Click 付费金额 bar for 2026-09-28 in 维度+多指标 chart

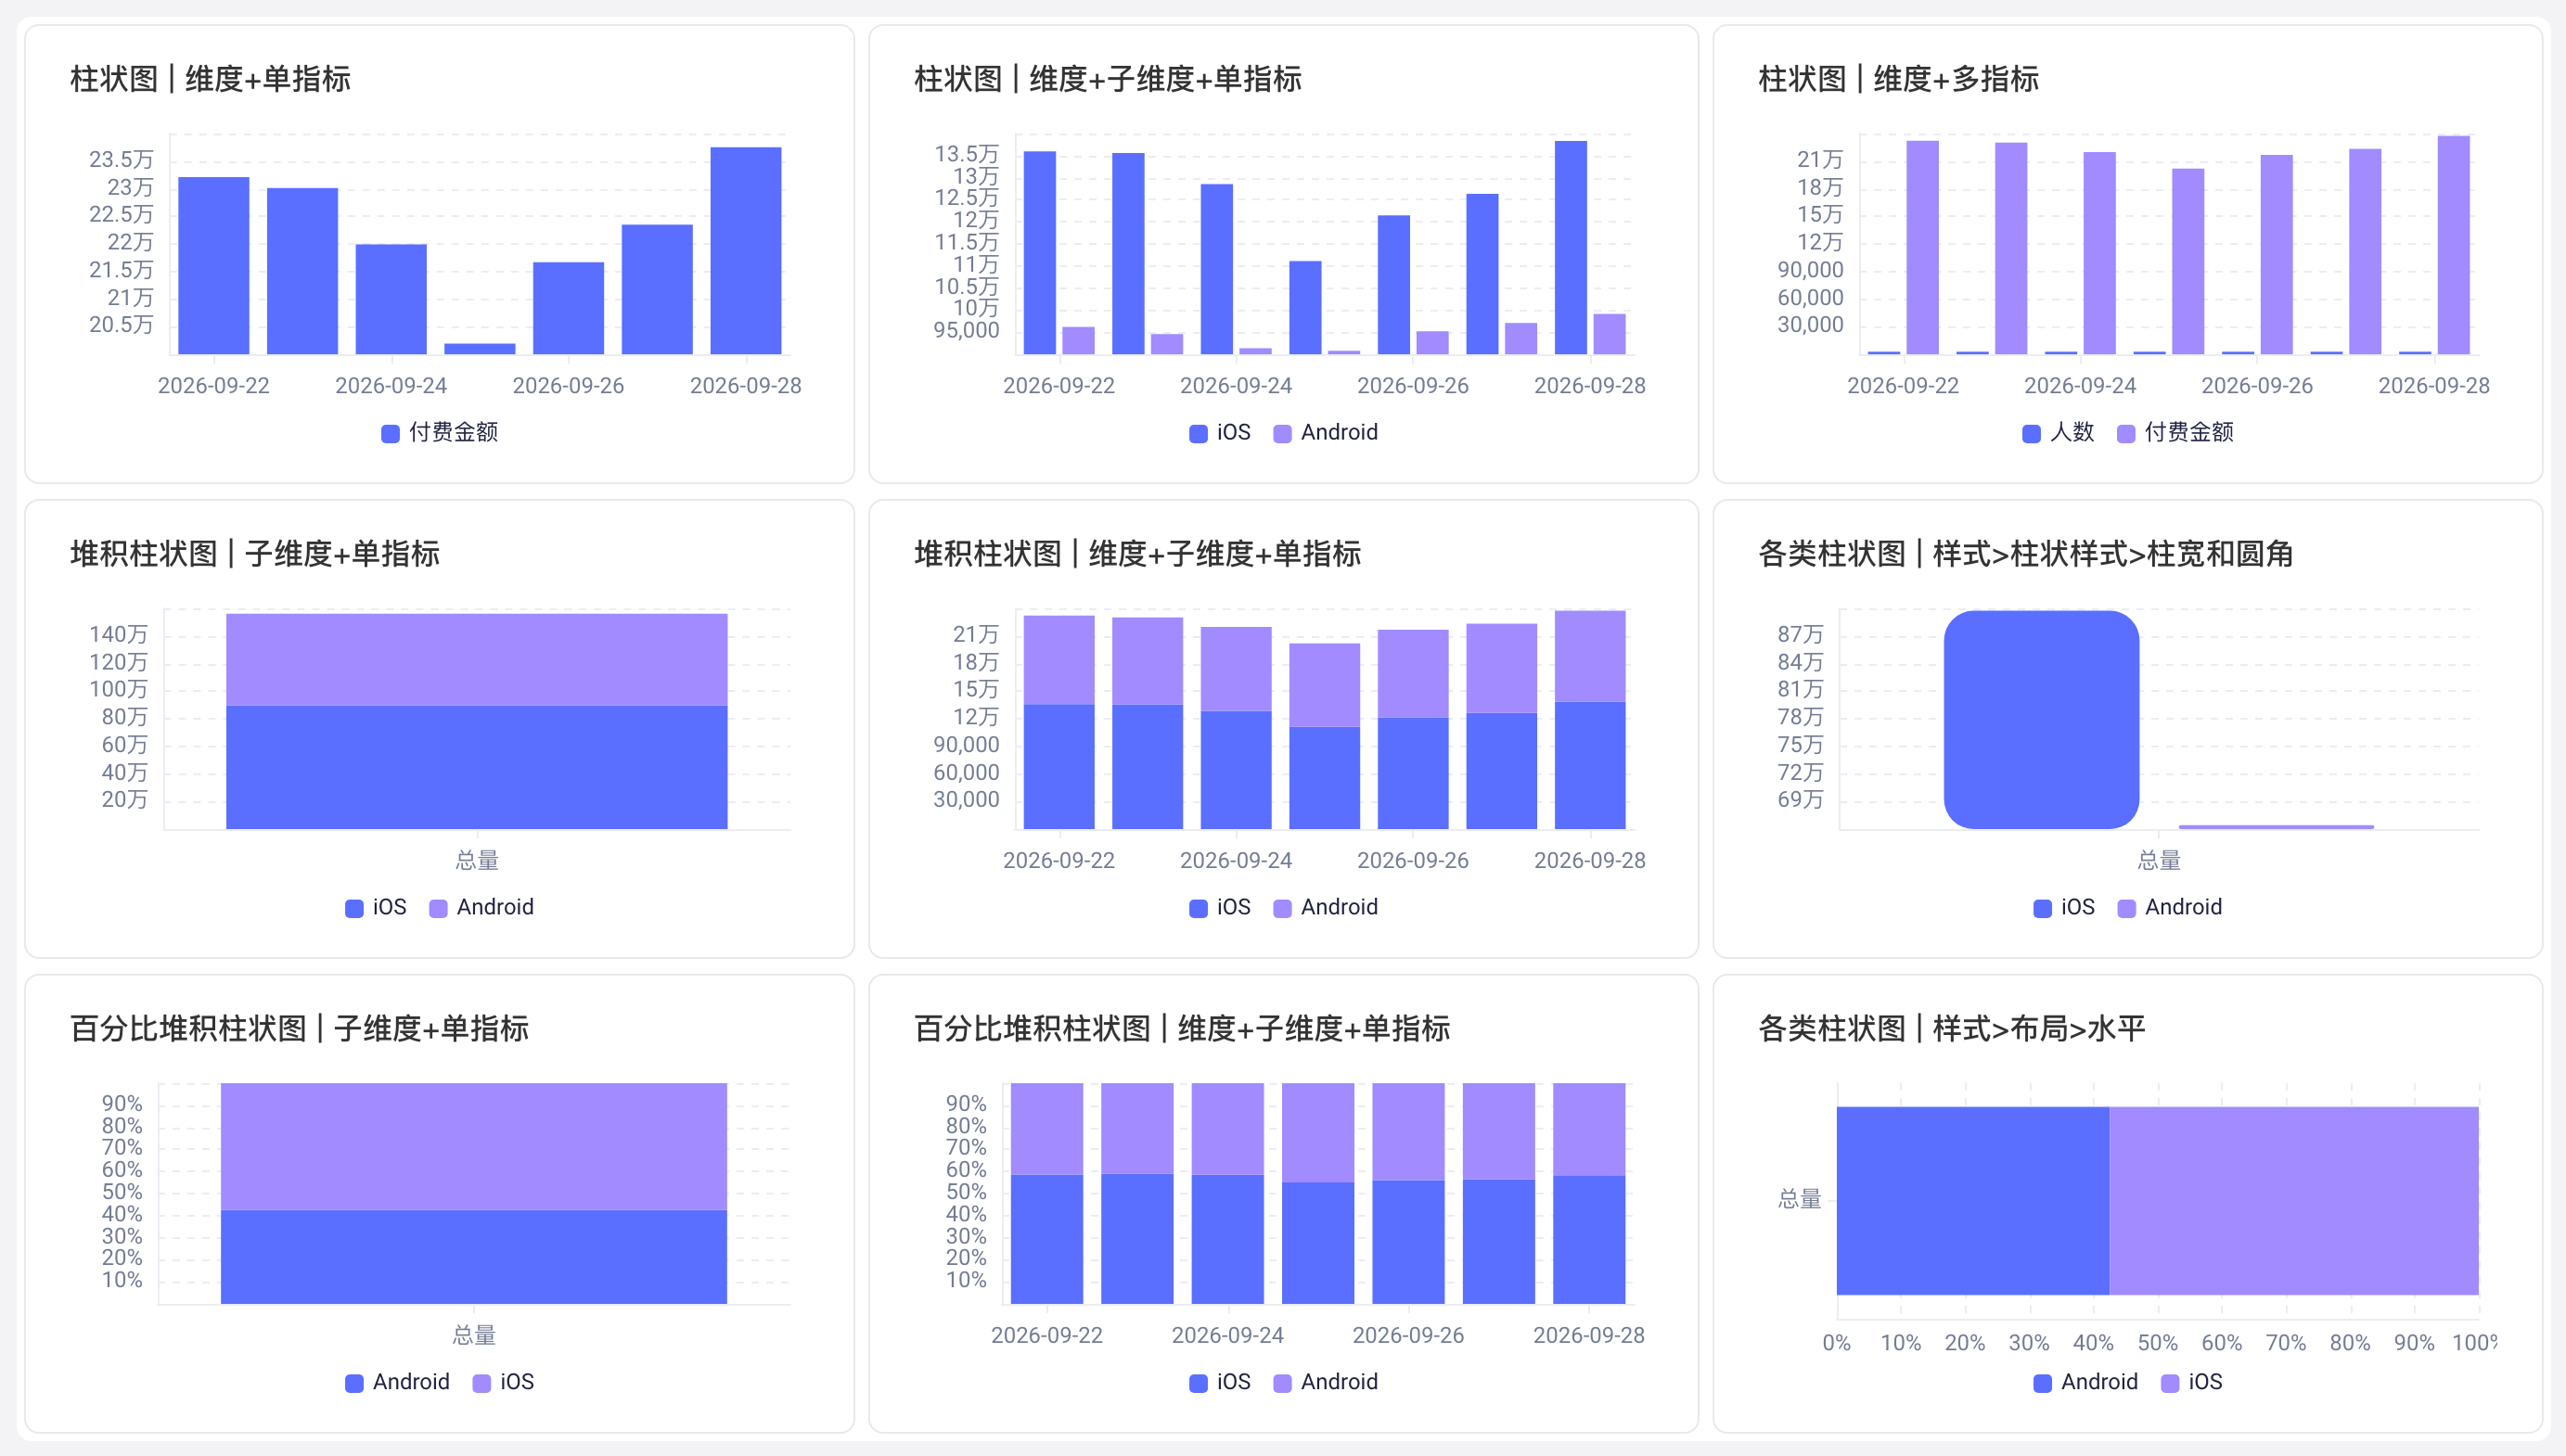2454,245
